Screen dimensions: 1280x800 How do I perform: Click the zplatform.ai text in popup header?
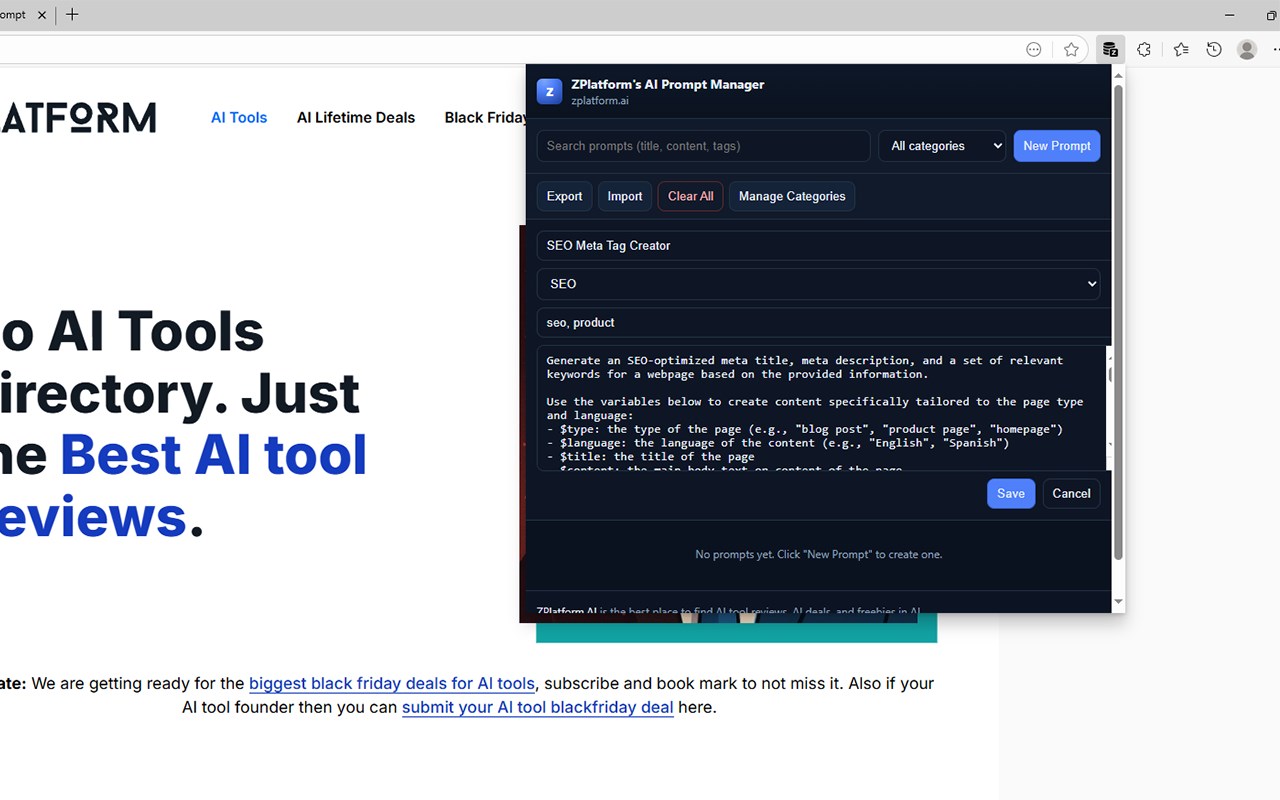tap(600, 101)
